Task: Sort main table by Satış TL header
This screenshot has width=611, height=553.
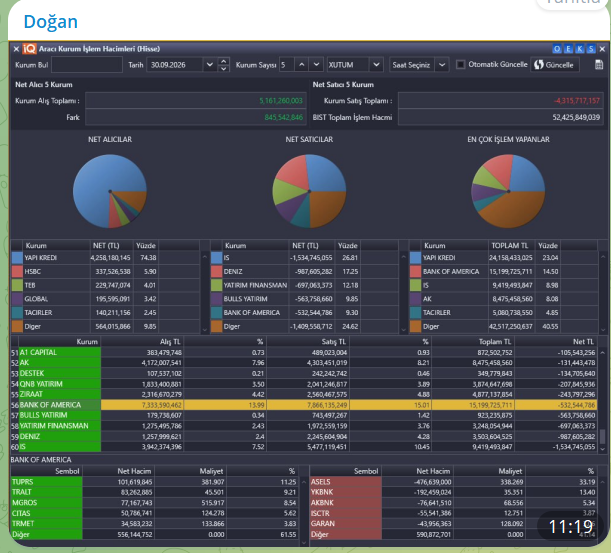Action: [x=308, y=342]
